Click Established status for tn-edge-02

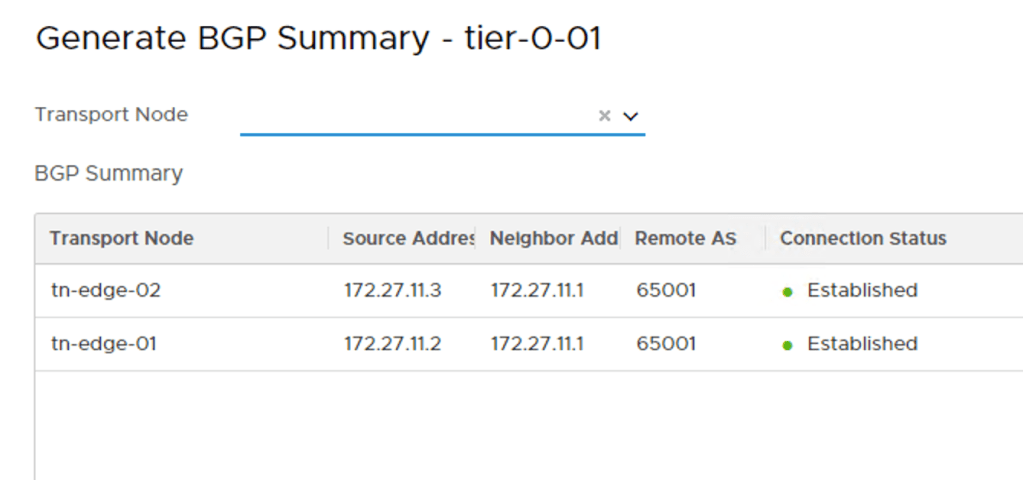click(862, 291)
